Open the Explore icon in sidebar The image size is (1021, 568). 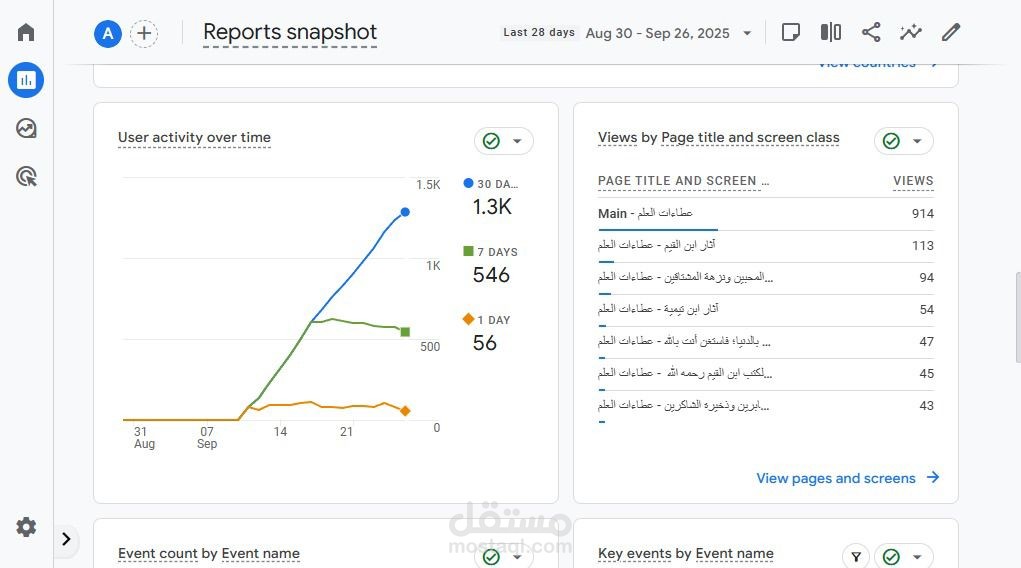(x=26, y=128)
